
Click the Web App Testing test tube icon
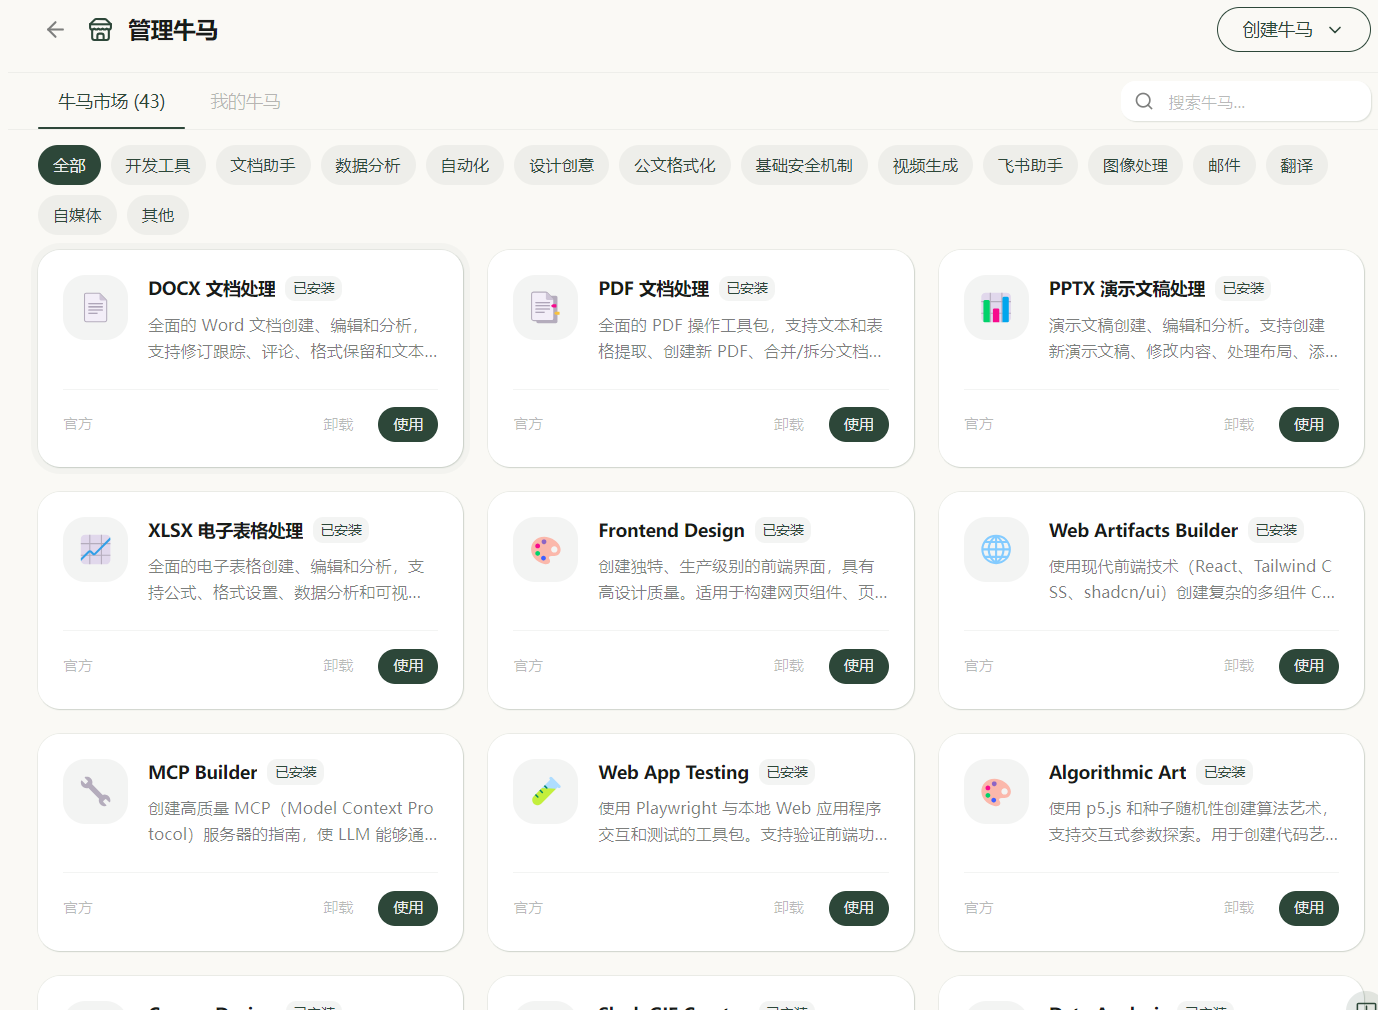point(546,791)
